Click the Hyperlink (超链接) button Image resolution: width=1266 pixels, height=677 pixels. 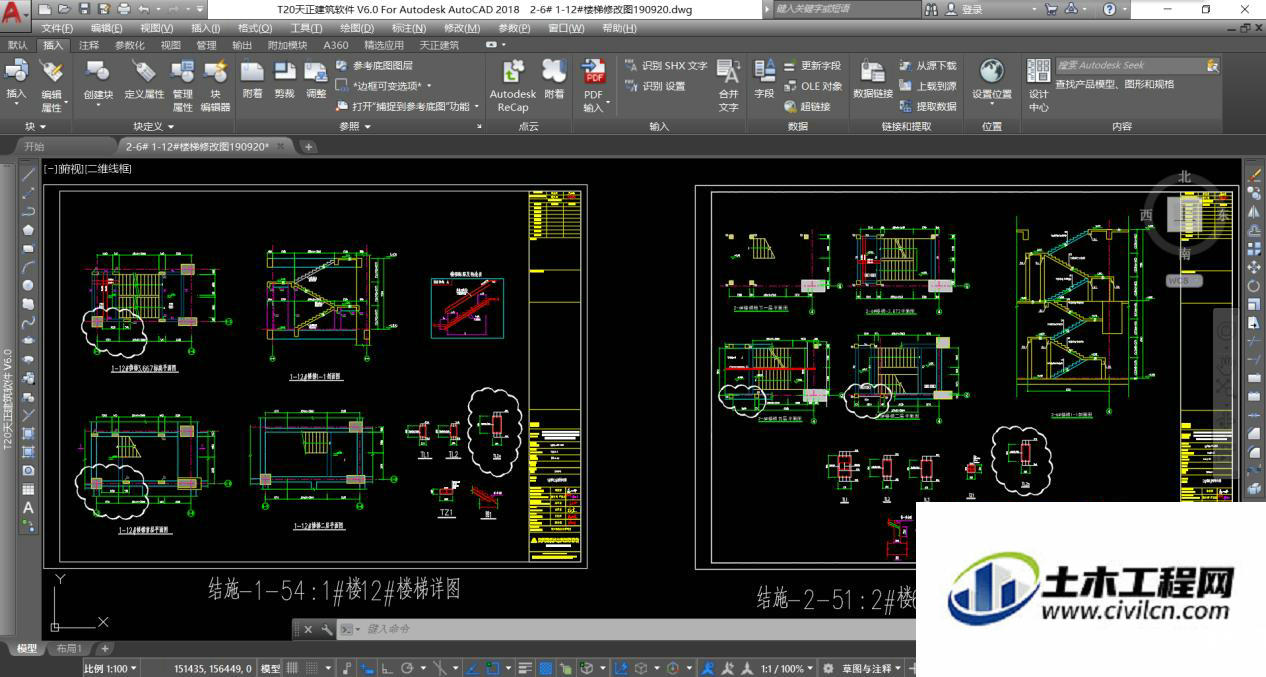click(x=807, y=106)
